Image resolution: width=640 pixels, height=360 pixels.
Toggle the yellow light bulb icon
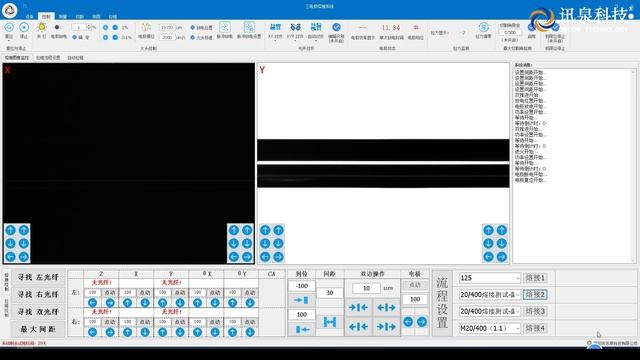click(x=42, y=27)
